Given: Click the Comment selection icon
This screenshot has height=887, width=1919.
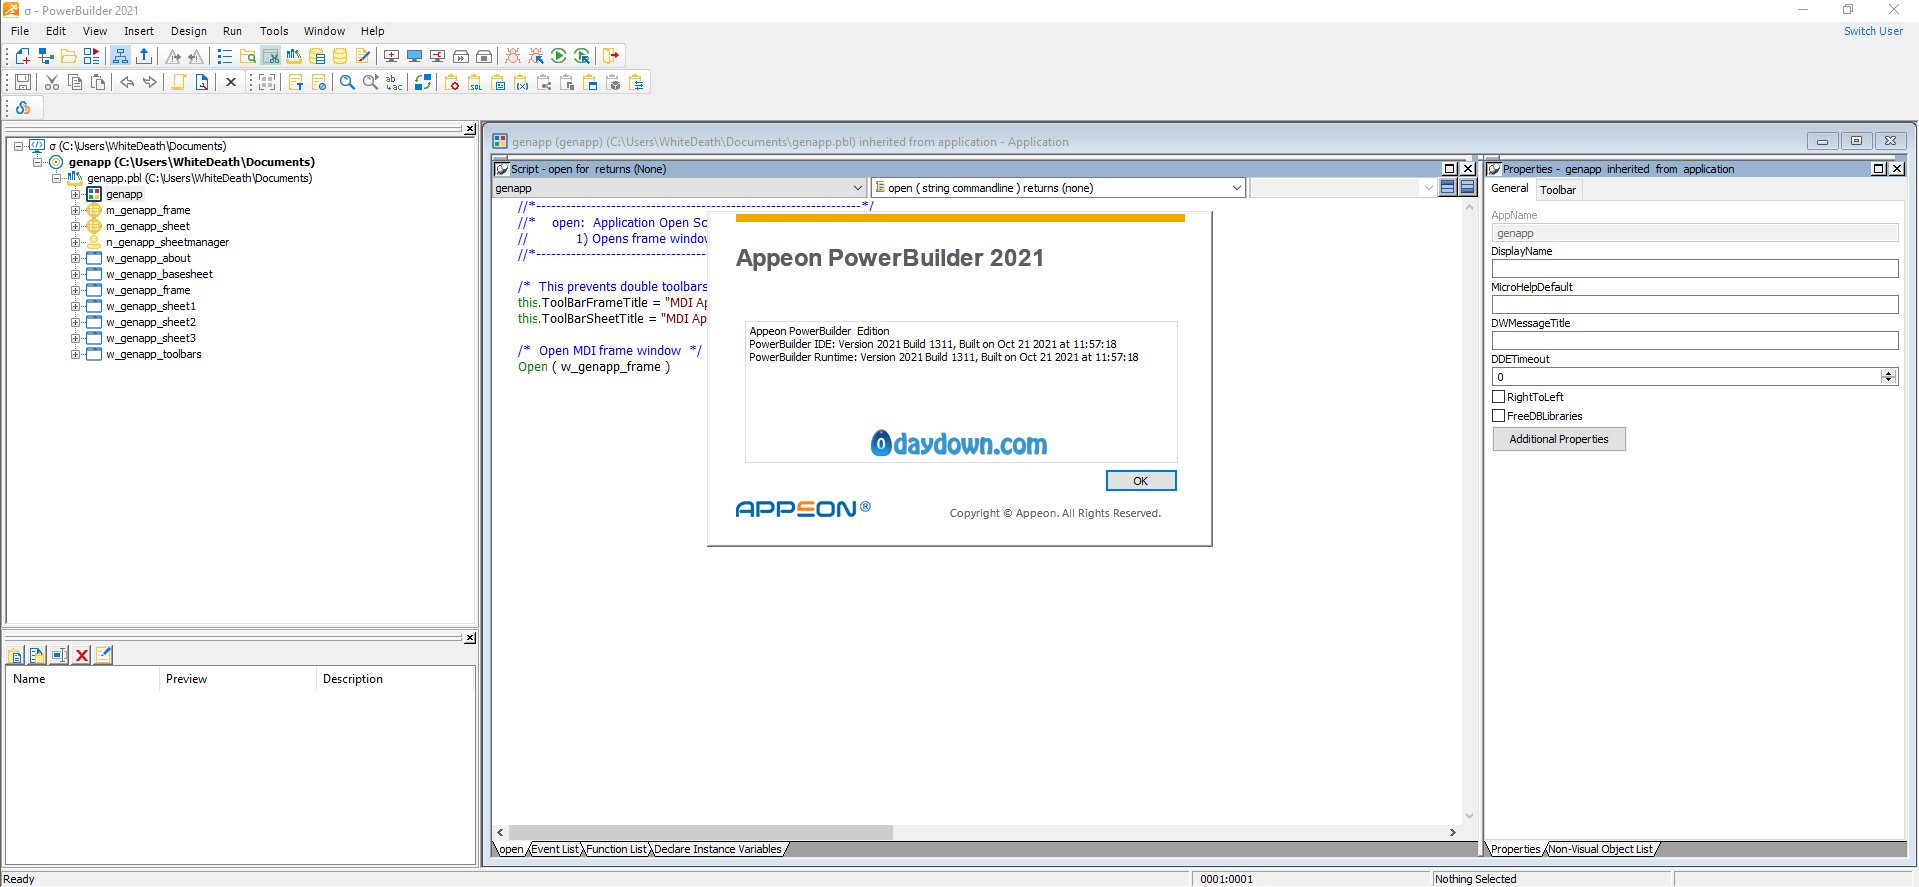Looking at the screenshot, I should (296, 82).
